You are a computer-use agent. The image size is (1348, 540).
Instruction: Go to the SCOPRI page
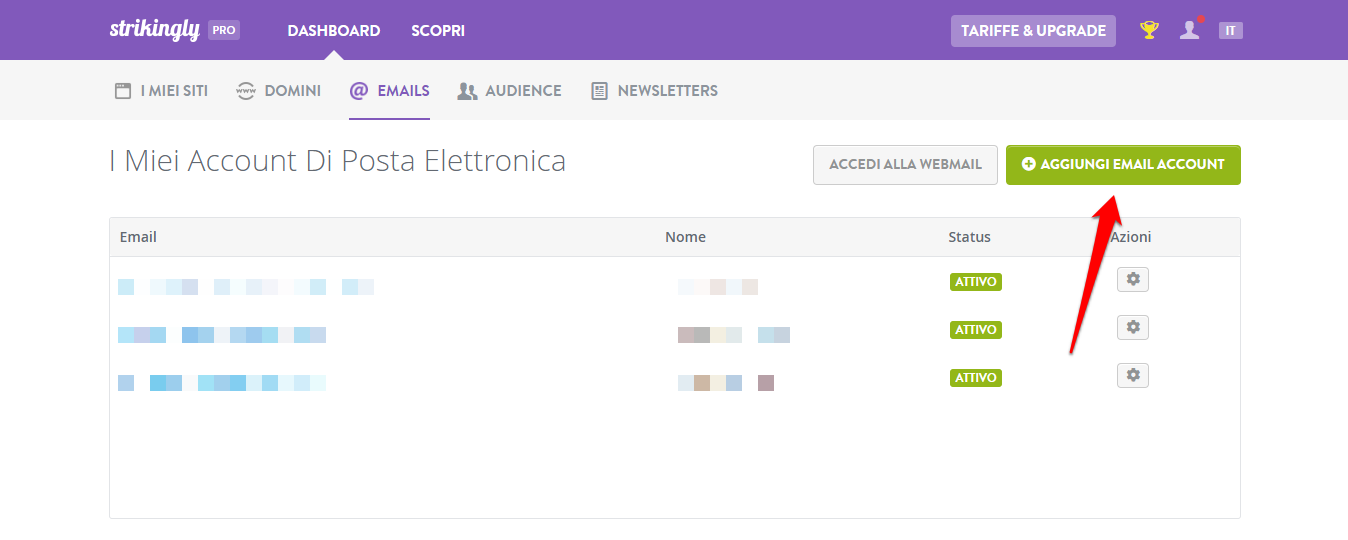438,31
